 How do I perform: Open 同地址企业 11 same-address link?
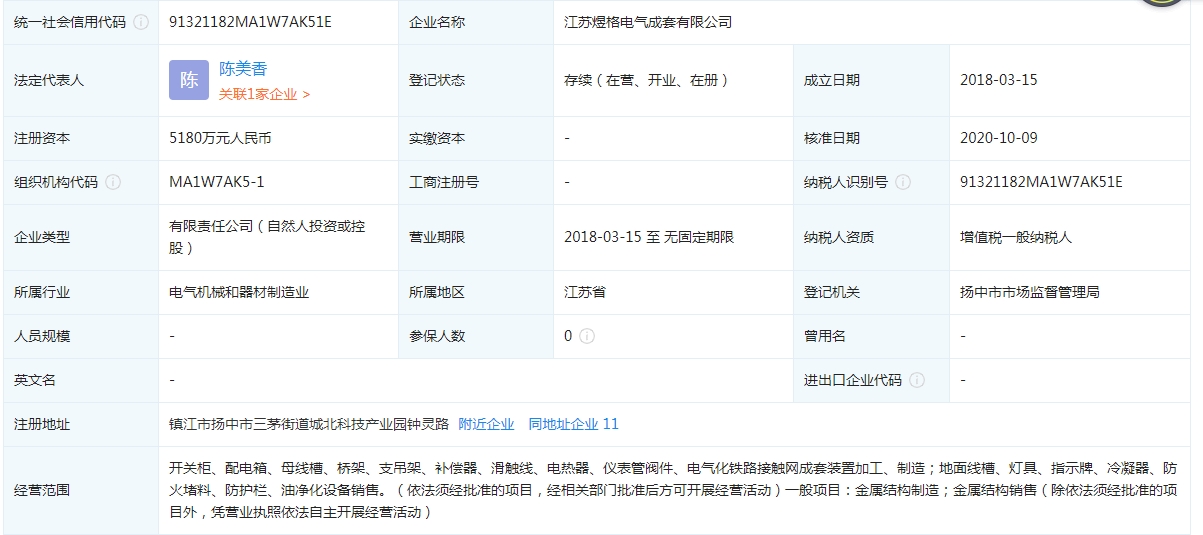click(x=573, y=424)
